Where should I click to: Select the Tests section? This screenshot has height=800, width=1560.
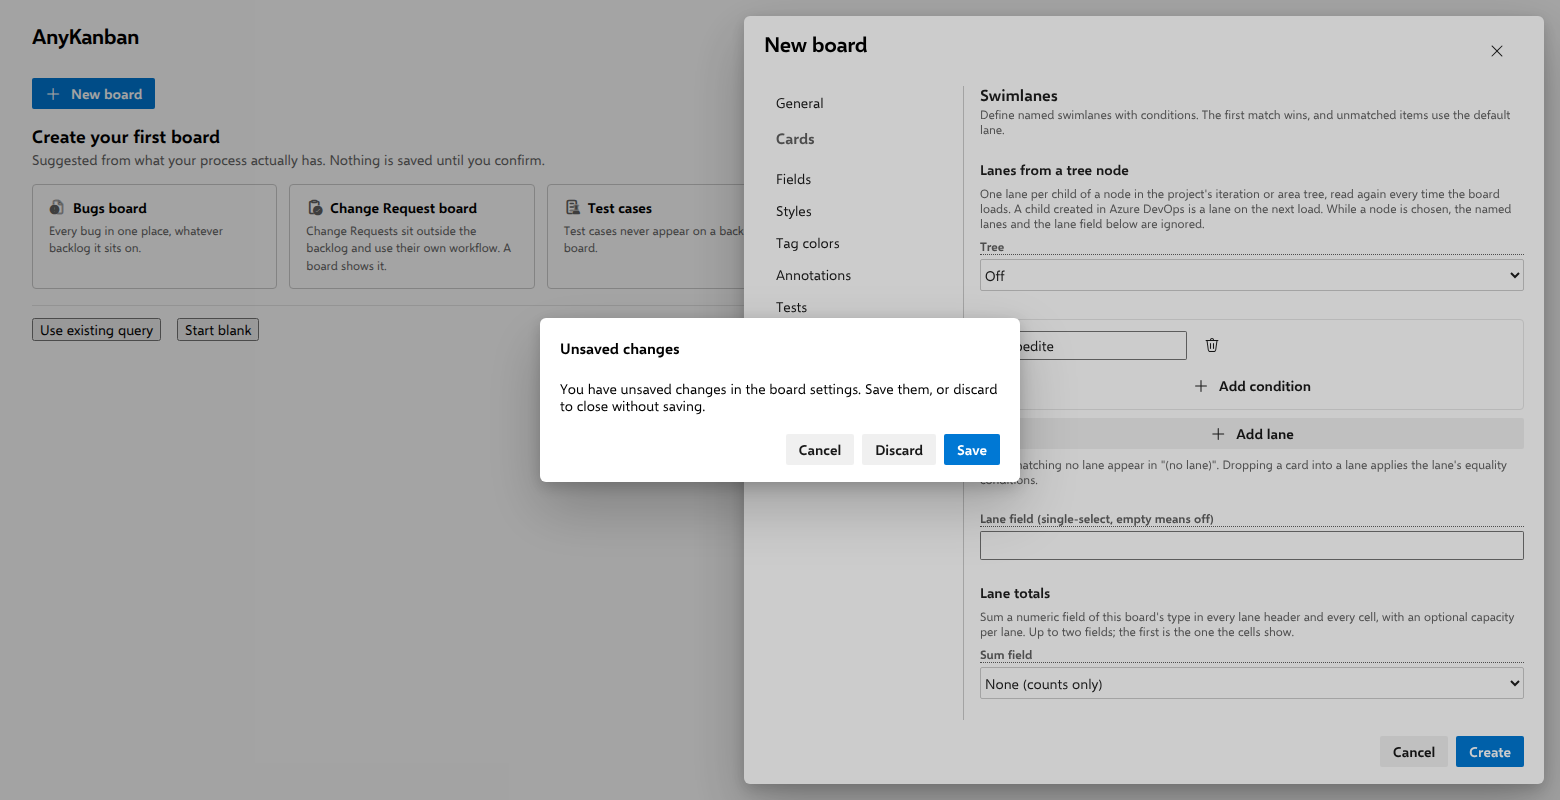tap(792, 307)
